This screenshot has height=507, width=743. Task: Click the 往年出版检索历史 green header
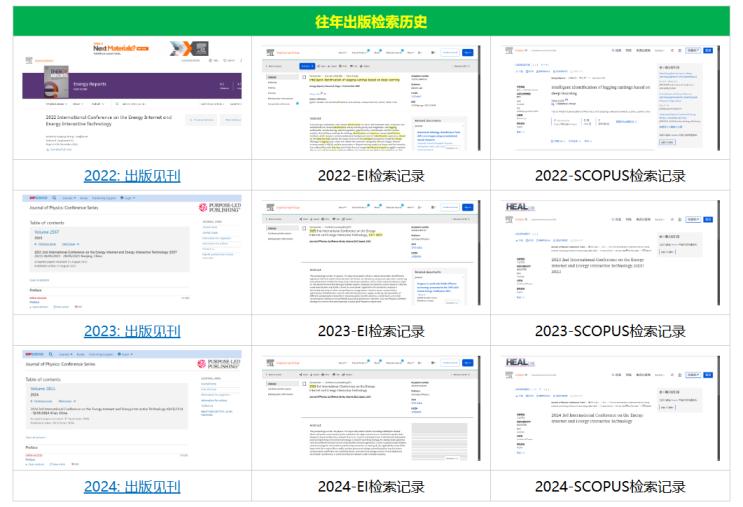(371, 21)
